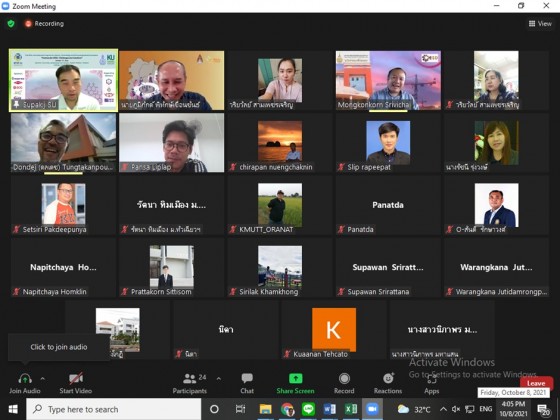This screenshot has height=420, width=560.
Task: Select the Supakij SU video tile
Action: click(63, 80)
